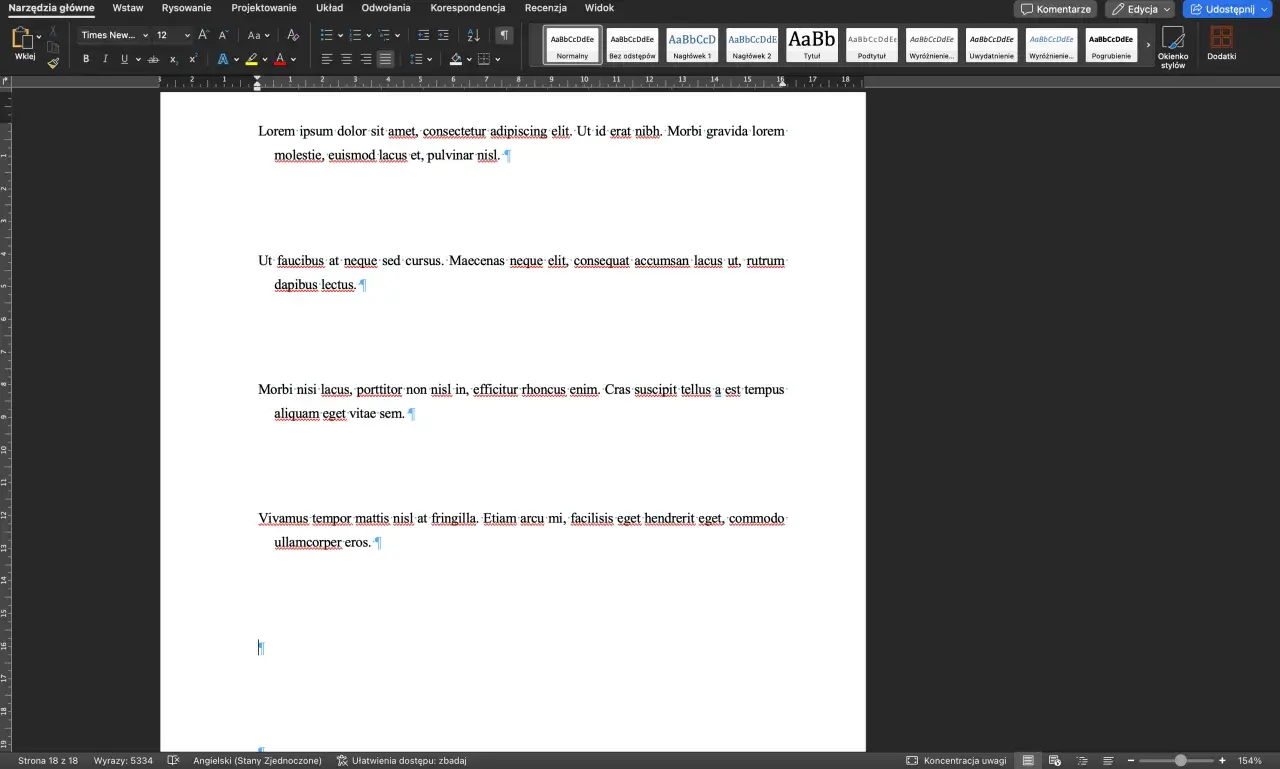
Task: Toggle numbered list
Action: click(x=354, y=35)
